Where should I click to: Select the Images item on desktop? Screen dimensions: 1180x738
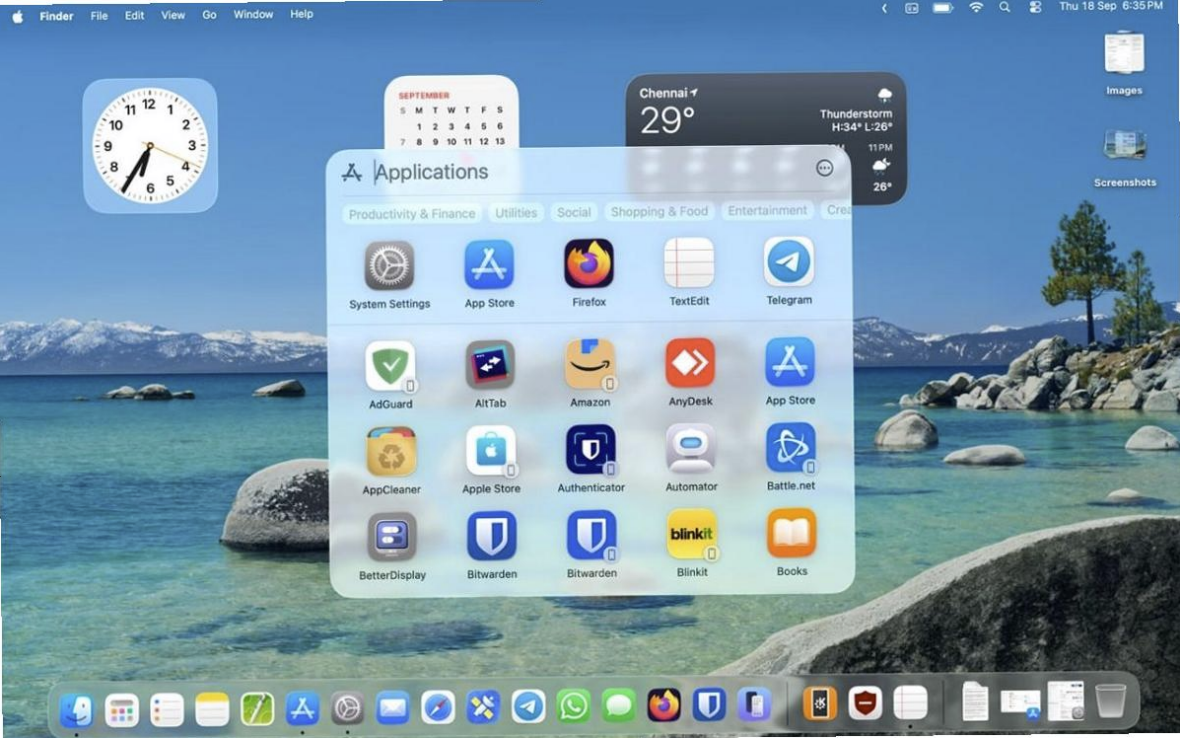pyautogui.click(x=1124, y=63)
